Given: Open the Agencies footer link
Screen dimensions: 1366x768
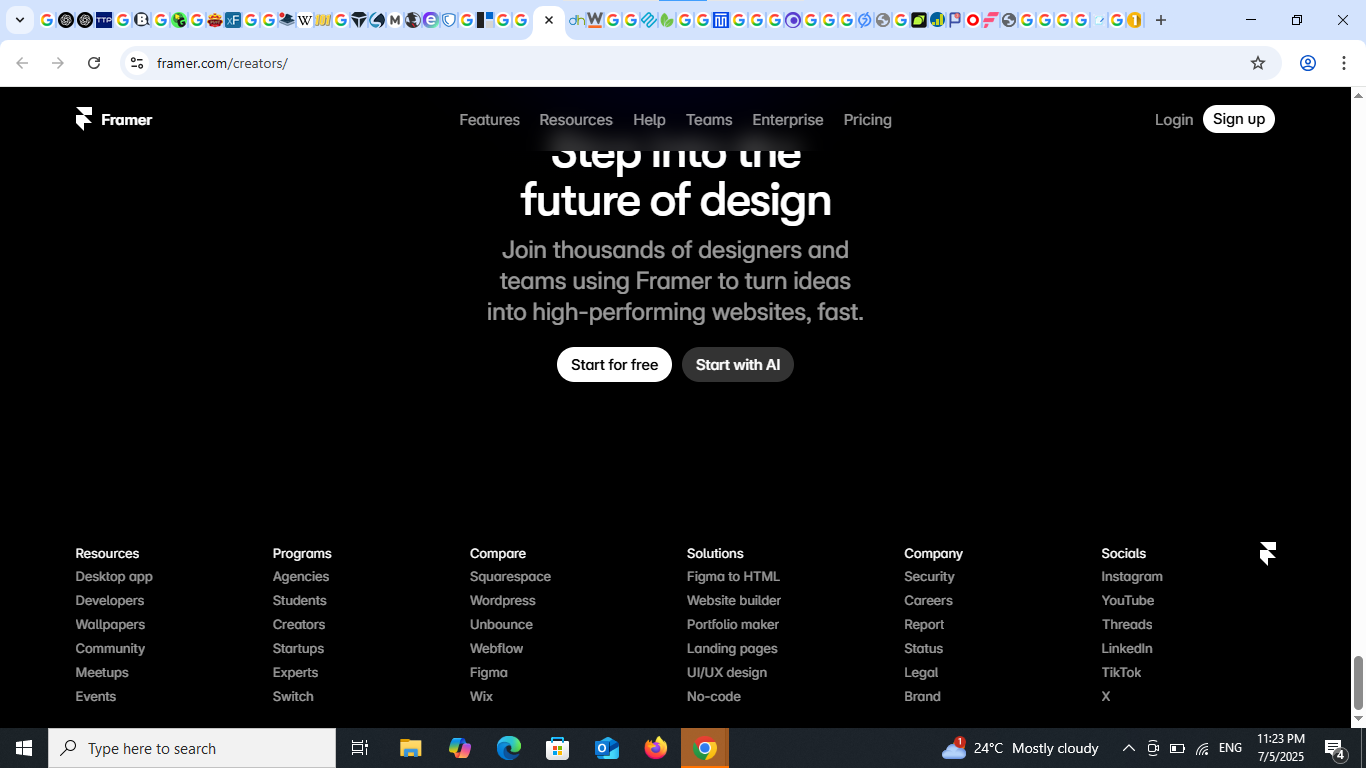Looking at the screenshot, I should point(301,577).
